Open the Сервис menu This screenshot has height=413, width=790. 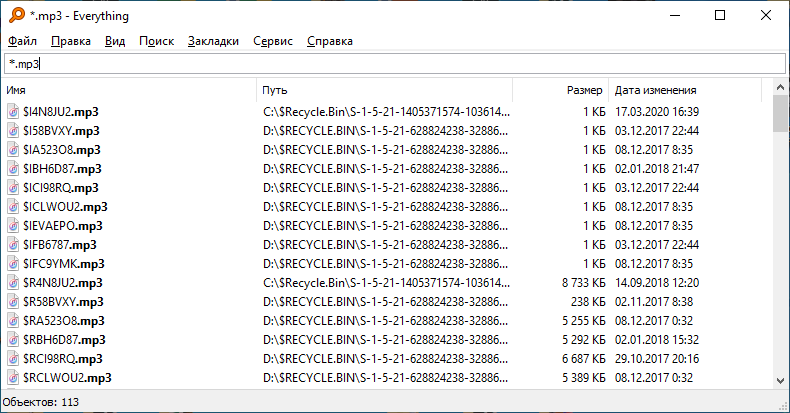tap(273, 41)
